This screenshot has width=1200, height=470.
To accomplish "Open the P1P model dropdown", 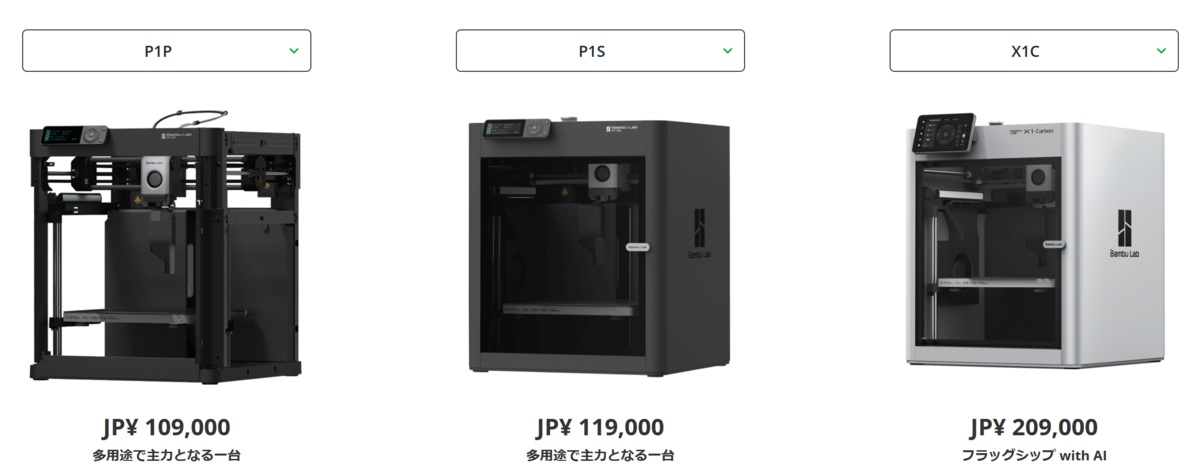I will [x=166, y=50].
